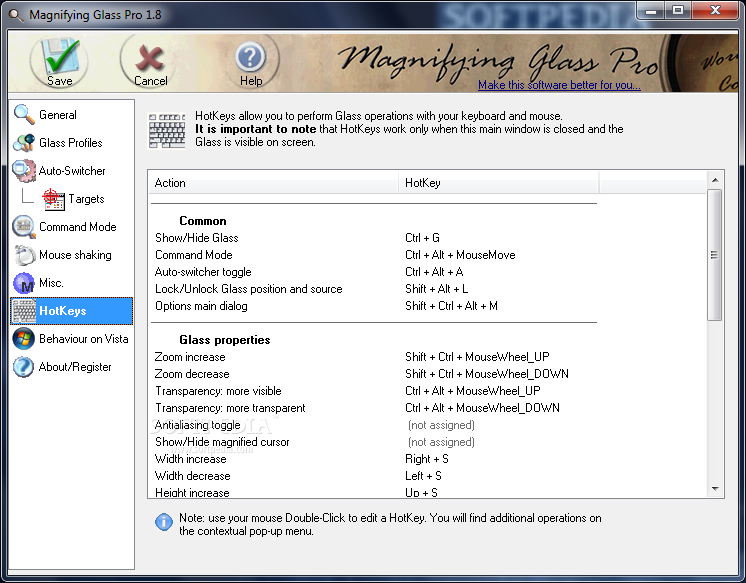Click the Behaviour on Vista Windows icon
Image resolution: width=746 pixels, height=583 pixels.
[24, 339]
